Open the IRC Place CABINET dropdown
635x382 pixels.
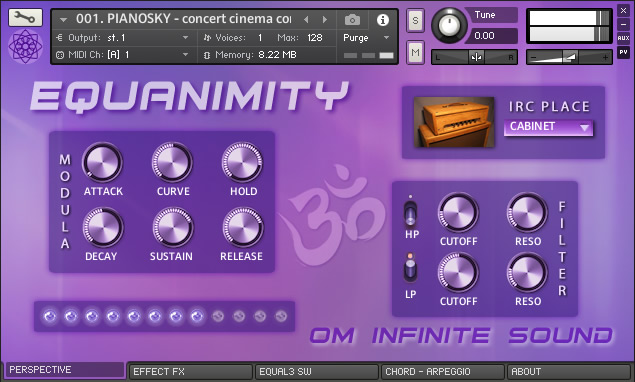[x=548, y=127]
